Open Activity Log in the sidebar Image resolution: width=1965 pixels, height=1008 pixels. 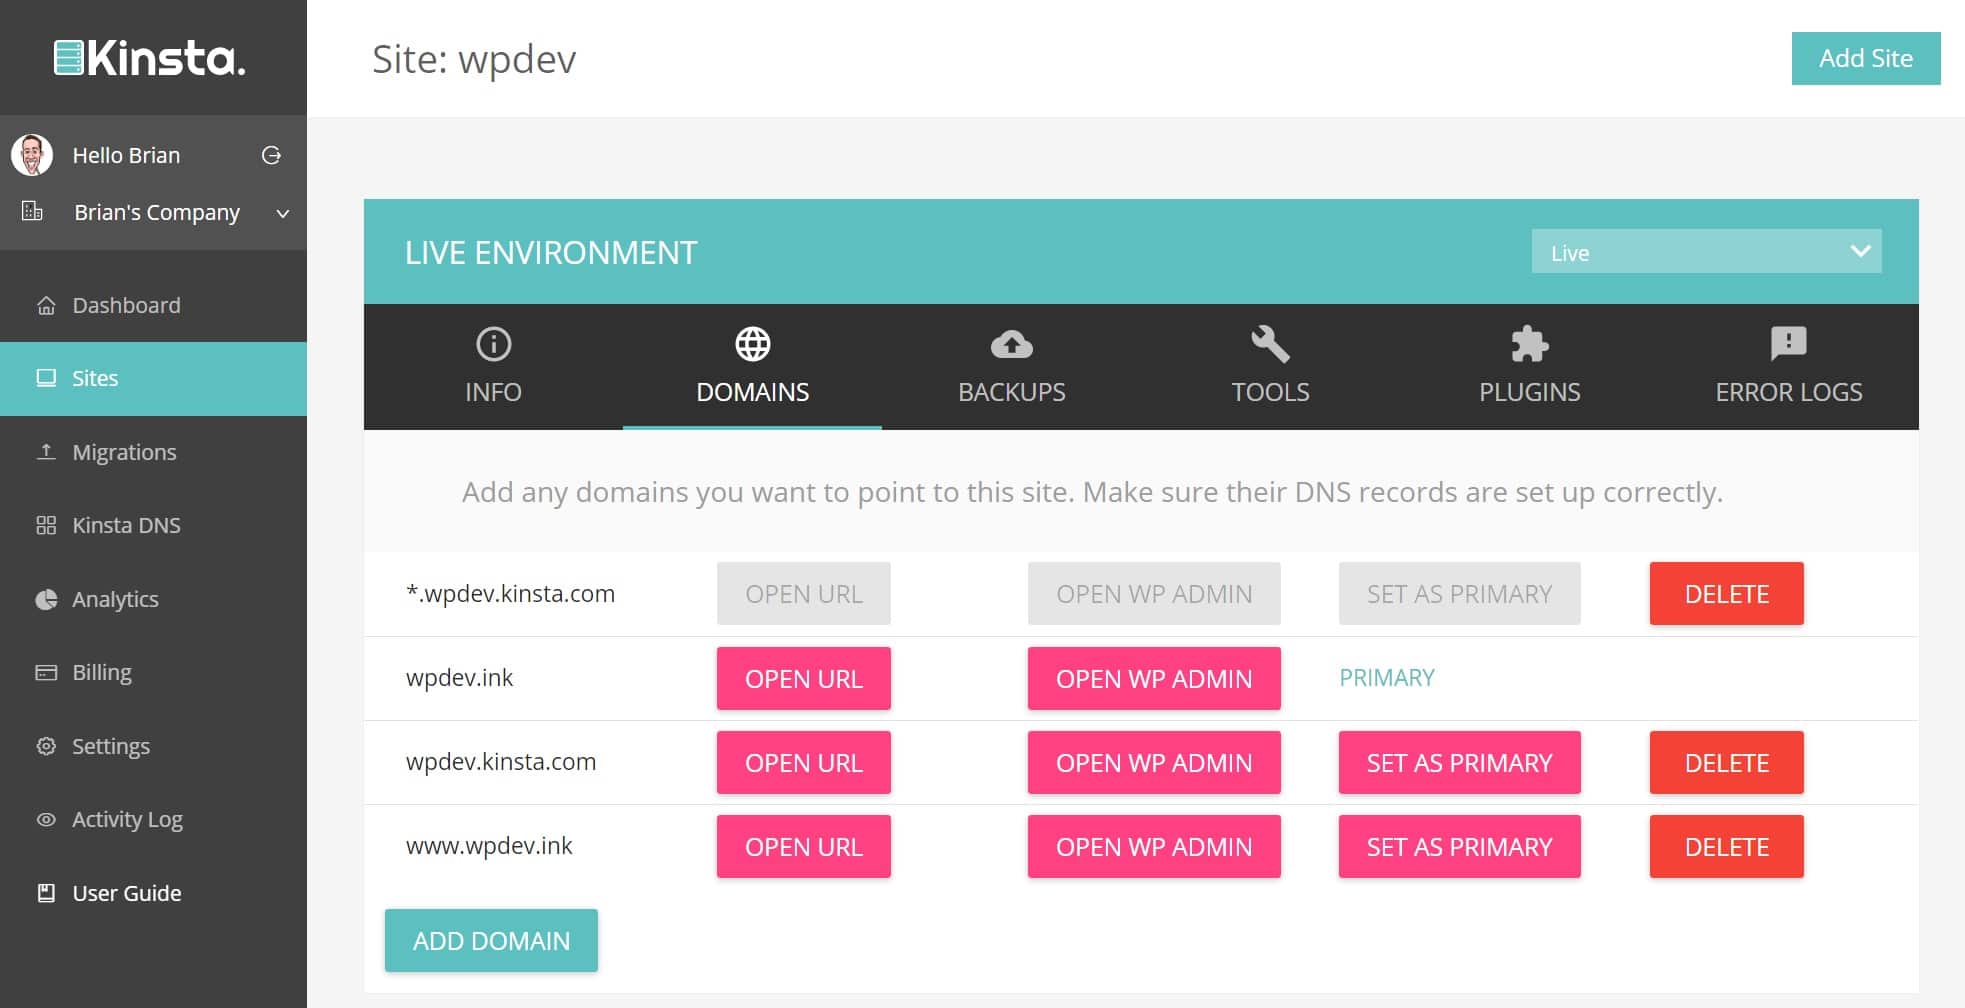click(153, 819)
